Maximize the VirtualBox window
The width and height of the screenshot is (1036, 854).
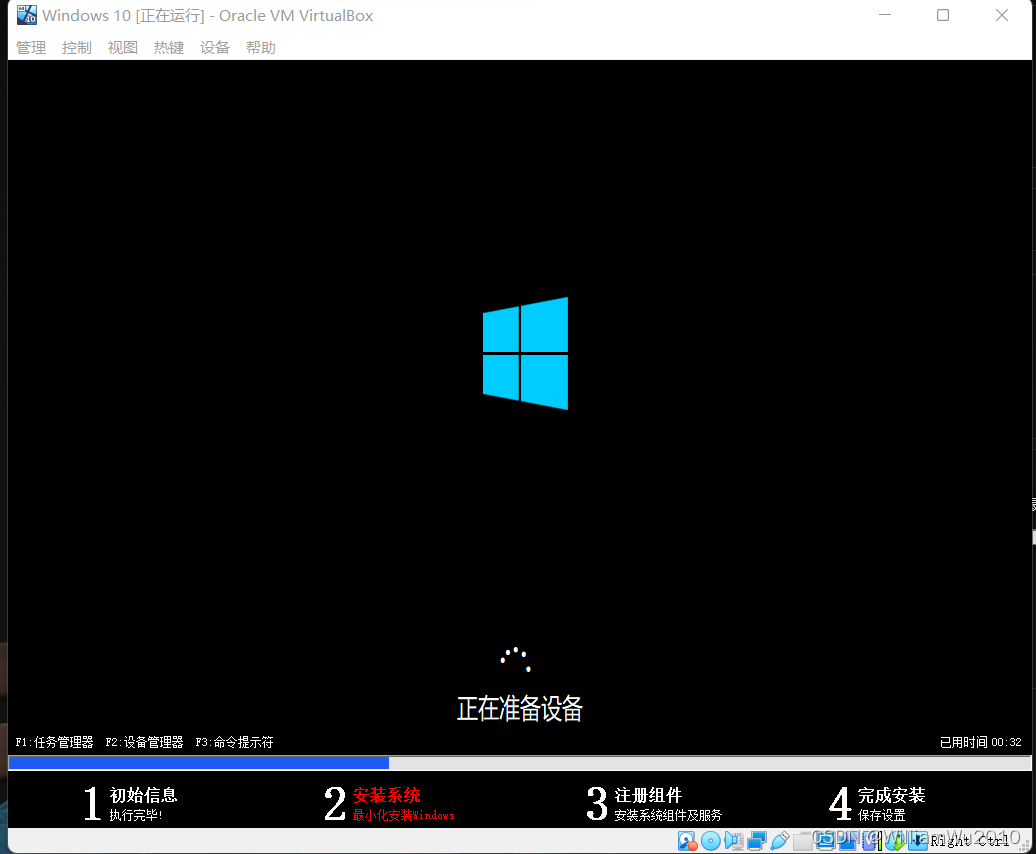pos(943,15)
